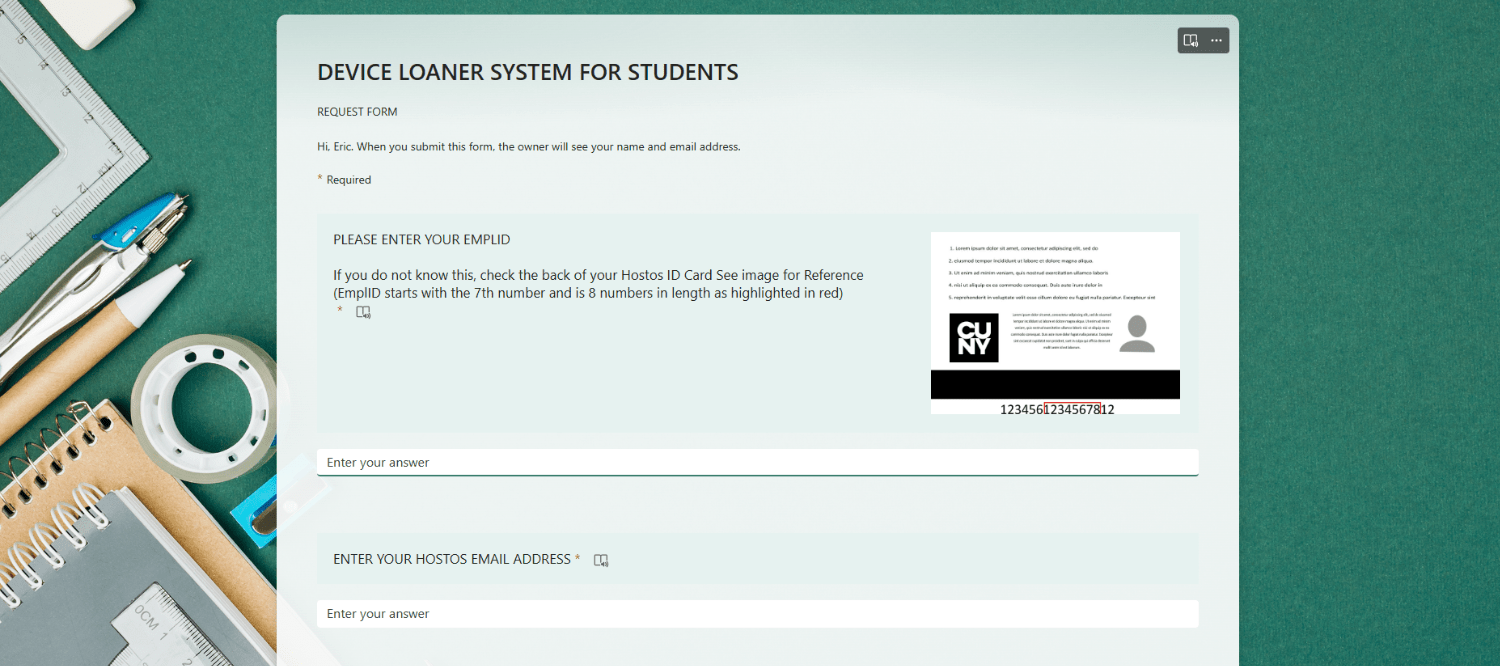This screenshot has width=1500, height=666.
Task: Focus the Hostos email answer input field
Action: (757, 614)
